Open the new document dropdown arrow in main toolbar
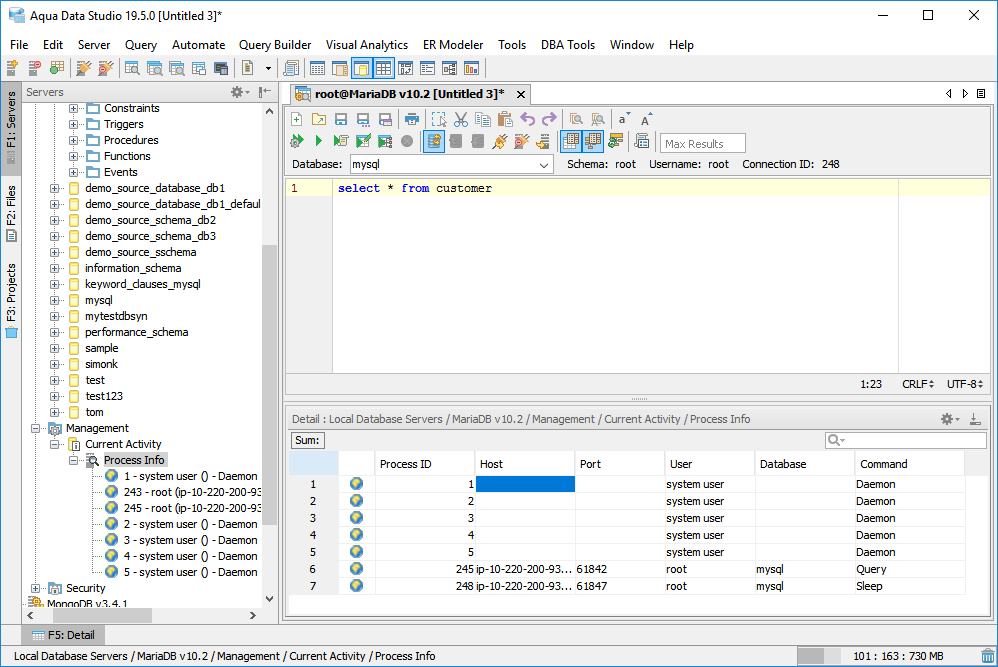The image size is (998, 667). click(268, 68)
